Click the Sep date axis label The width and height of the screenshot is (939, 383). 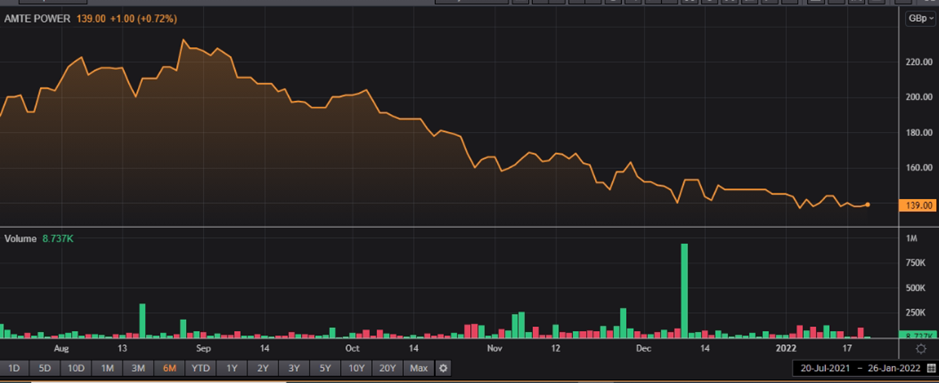click(x=204, y=348)
